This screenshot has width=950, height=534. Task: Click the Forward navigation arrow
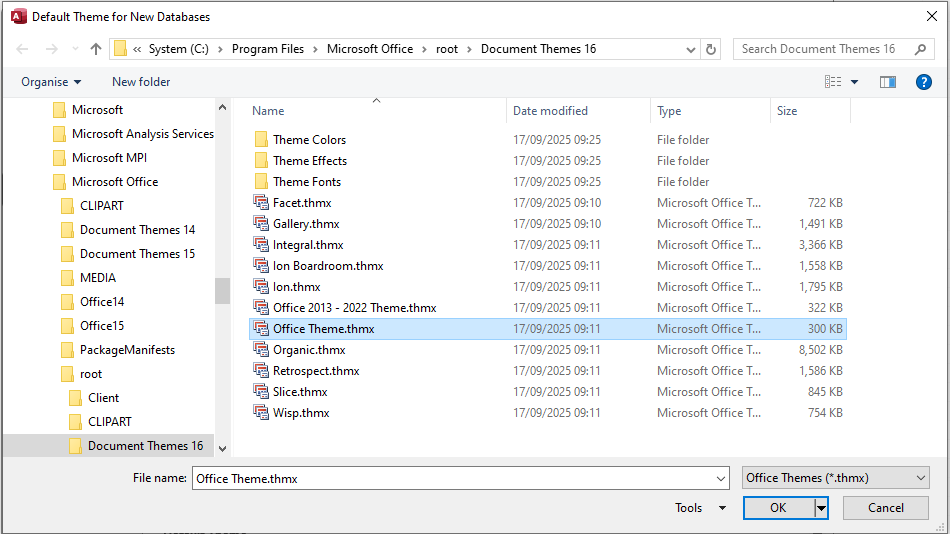tap(51, 49)
